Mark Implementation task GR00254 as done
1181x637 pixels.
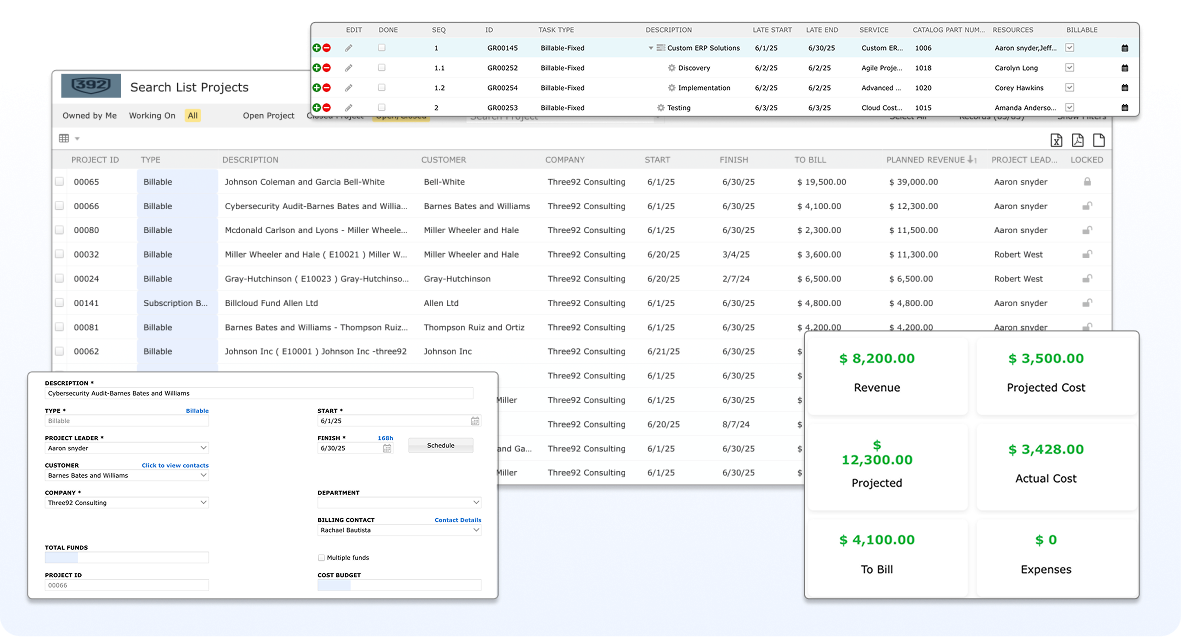382,87
